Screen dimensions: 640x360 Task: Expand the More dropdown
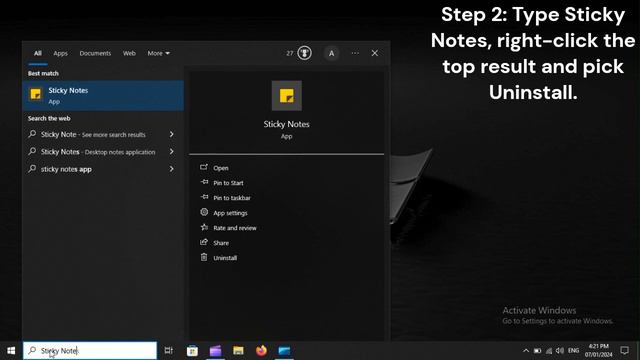point(158,53)
